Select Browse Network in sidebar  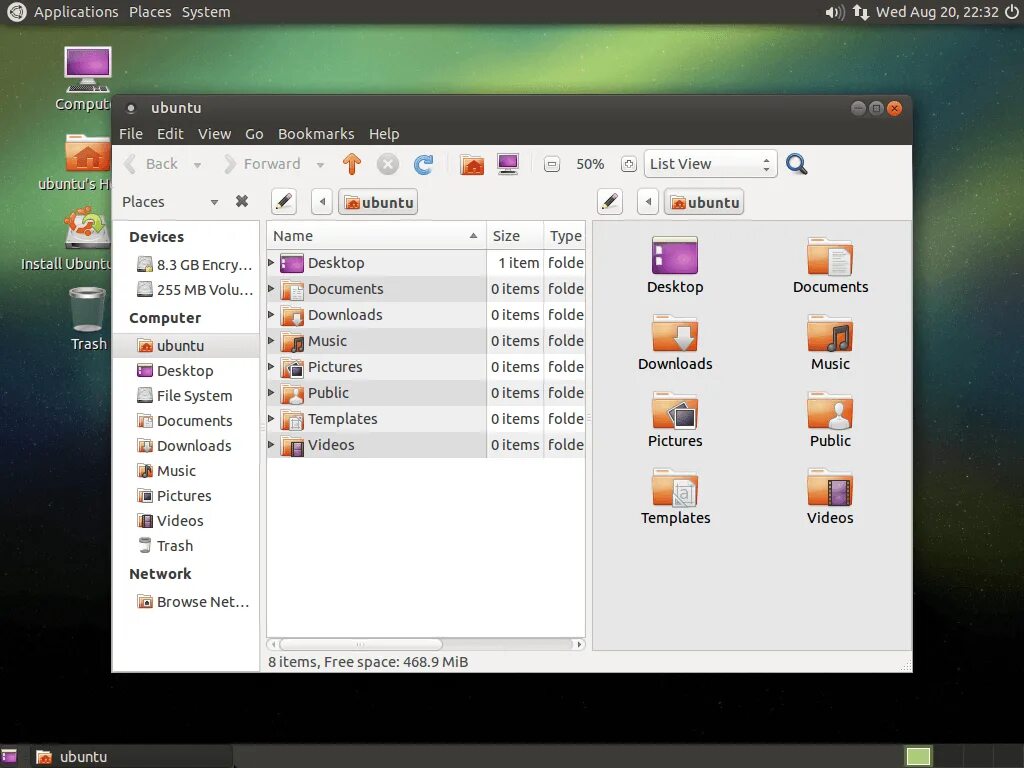tap(193, 601)
